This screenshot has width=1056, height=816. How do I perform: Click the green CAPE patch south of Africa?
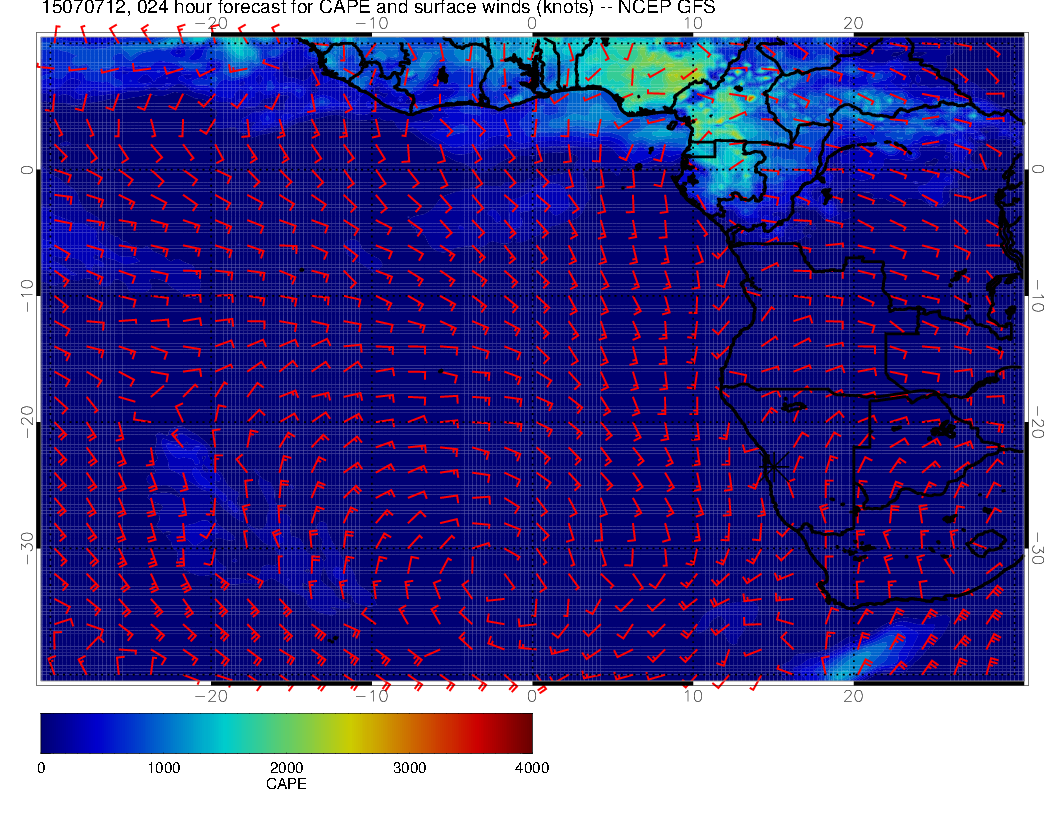coord(860,652)
